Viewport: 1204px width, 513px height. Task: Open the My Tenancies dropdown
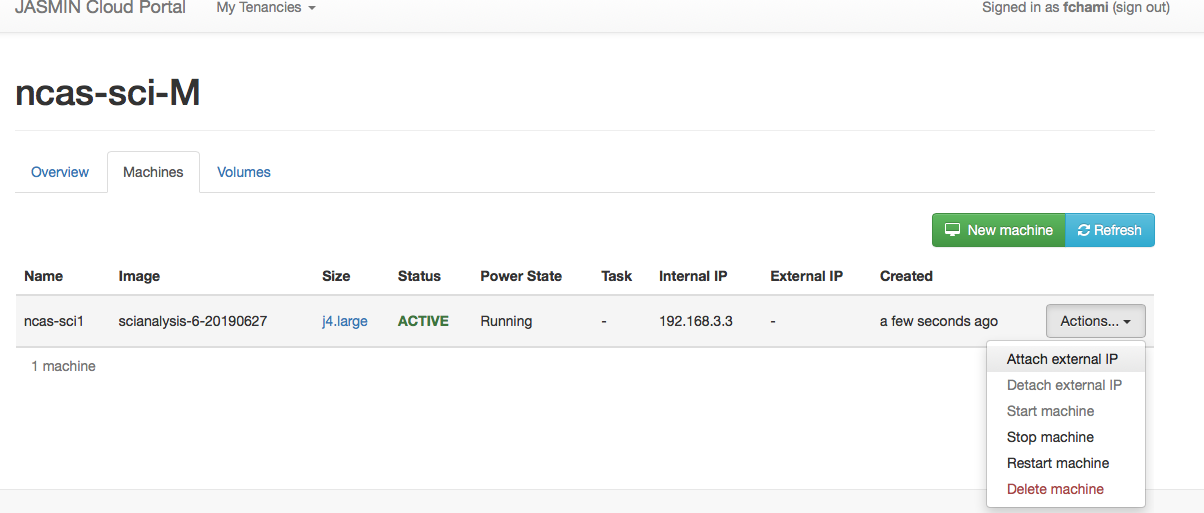coord(266,7)
